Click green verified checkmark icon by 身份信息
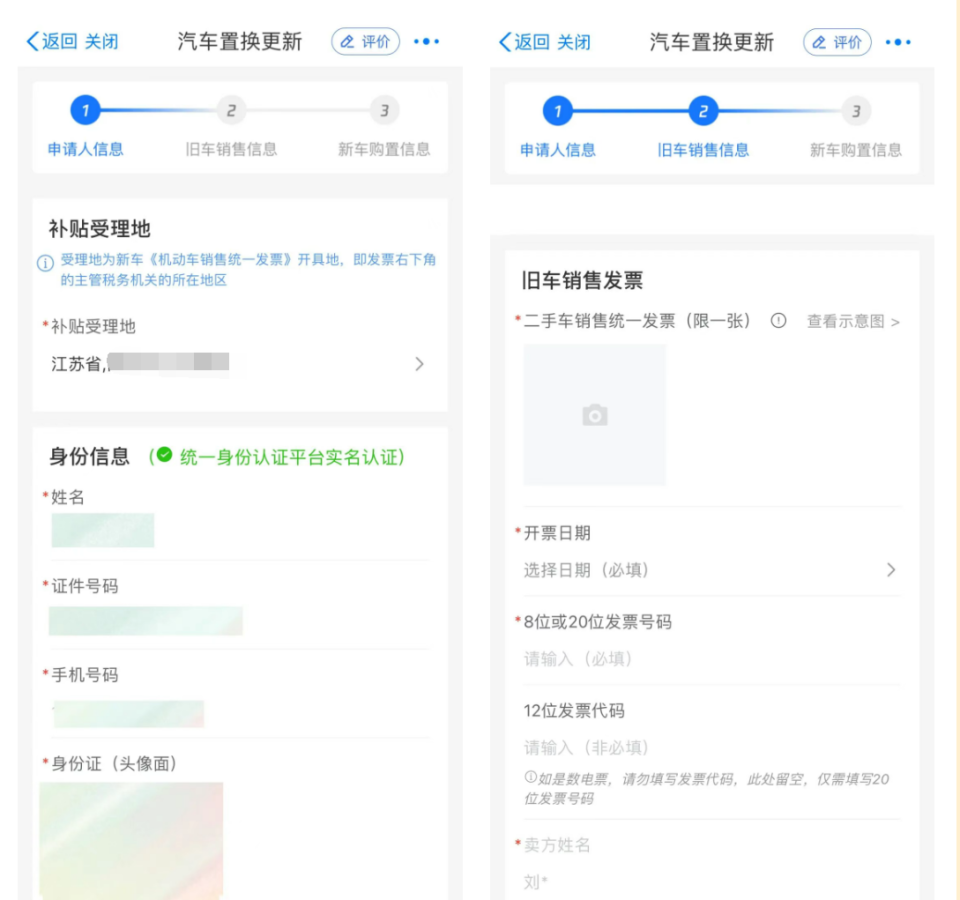The height and width of the screenshot is (900, 960). coord(164,455)
